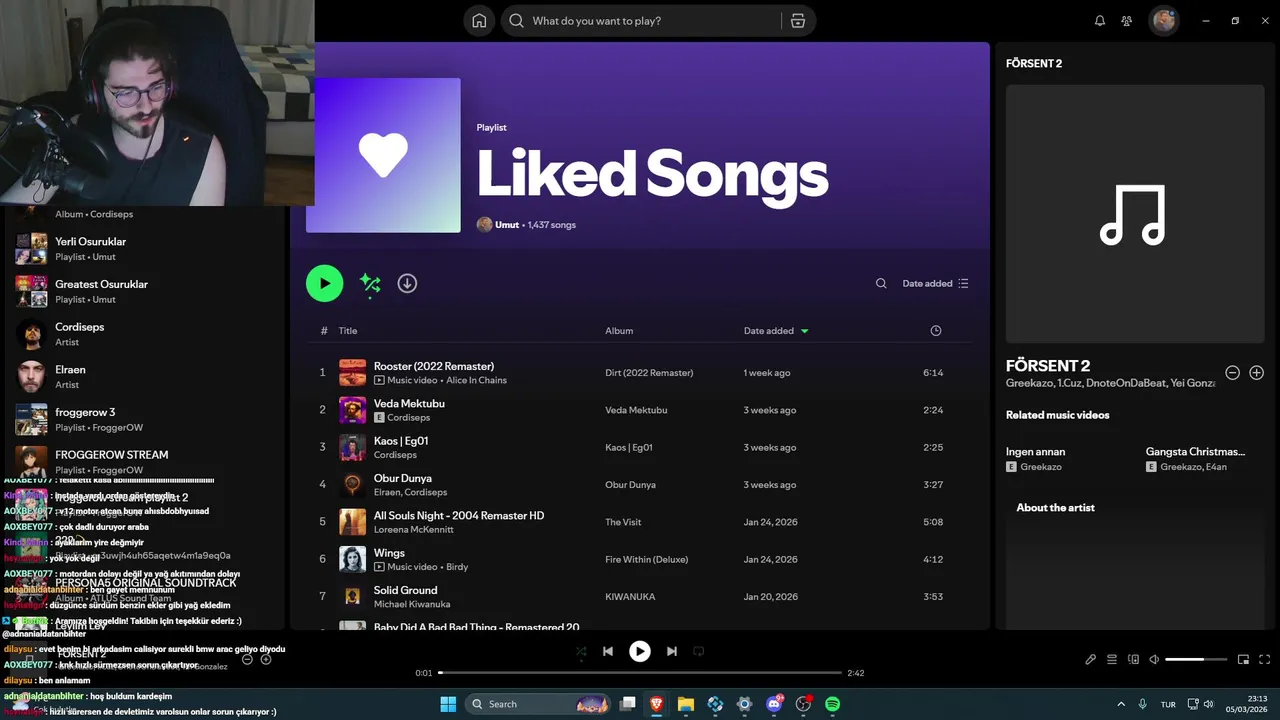Image resolution: width=1280 pixels, height=720 pixels.
Task: Mute with the volume speaker icon
Action: (1154, 659)
